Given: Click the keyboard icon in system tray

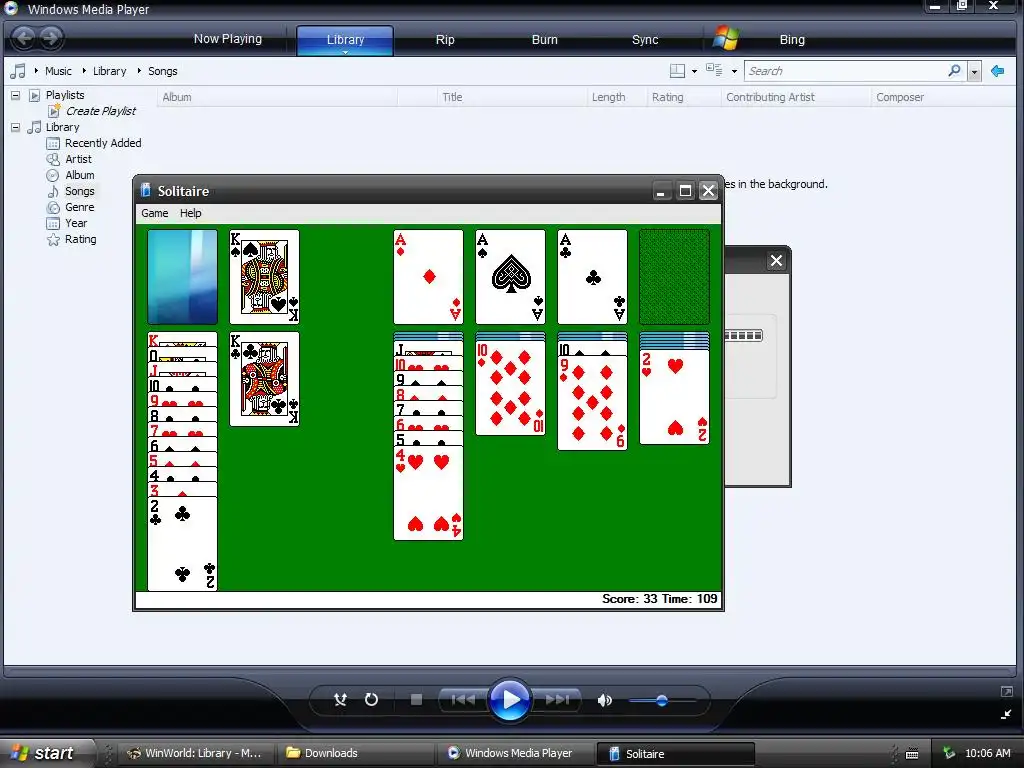Looking at the screenshot, I should point(912,754).
